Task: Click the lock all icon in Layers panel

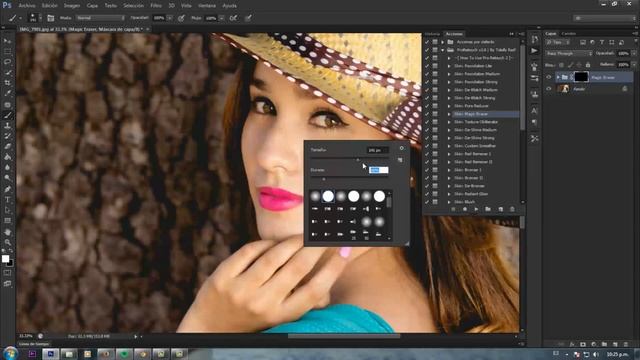Action: click(x=588, y=65)
